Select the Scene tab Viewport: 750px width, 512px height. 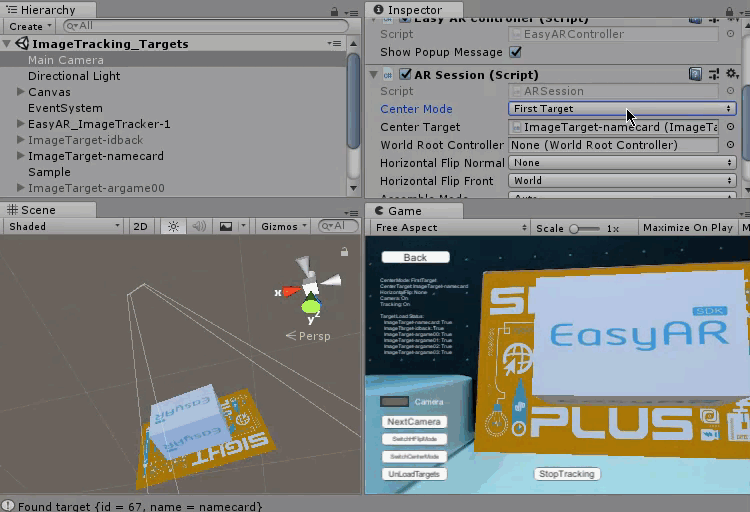[x=48, y=210]
